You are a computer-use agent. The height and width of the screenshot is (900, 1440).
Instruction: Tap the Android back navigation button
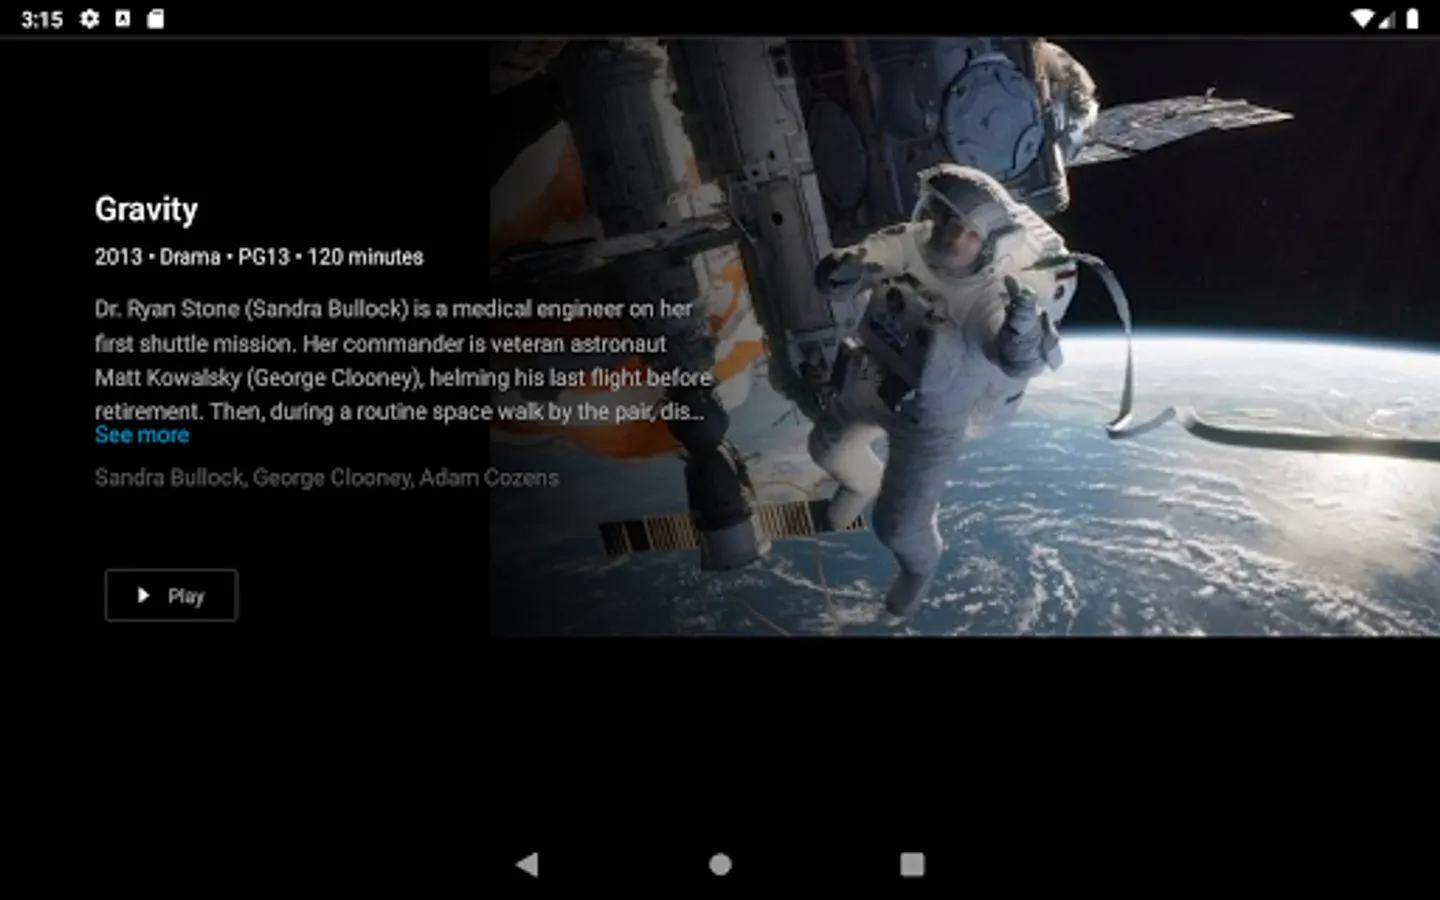coord(527,864)
